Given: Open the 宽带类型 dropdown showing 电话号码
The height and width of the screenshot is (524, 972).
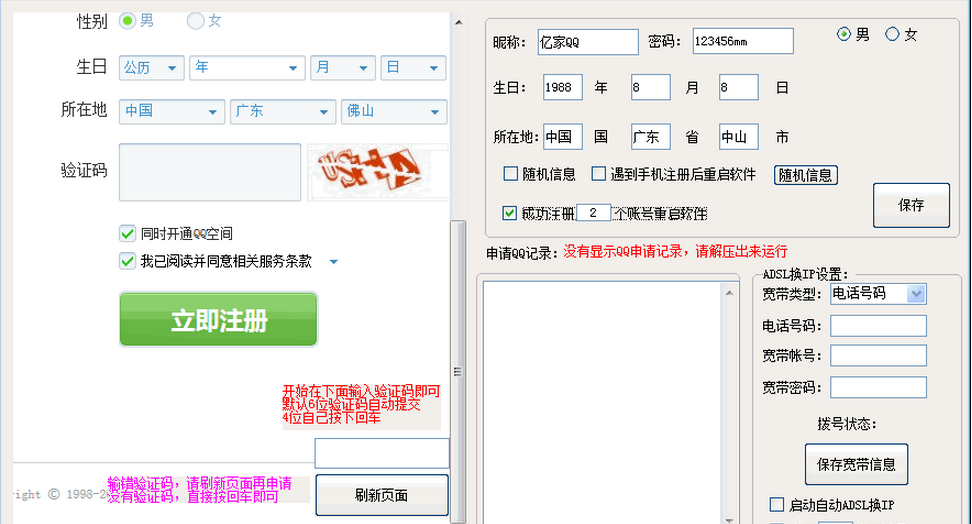Looking at the screenshot, I should pos(878,293).
